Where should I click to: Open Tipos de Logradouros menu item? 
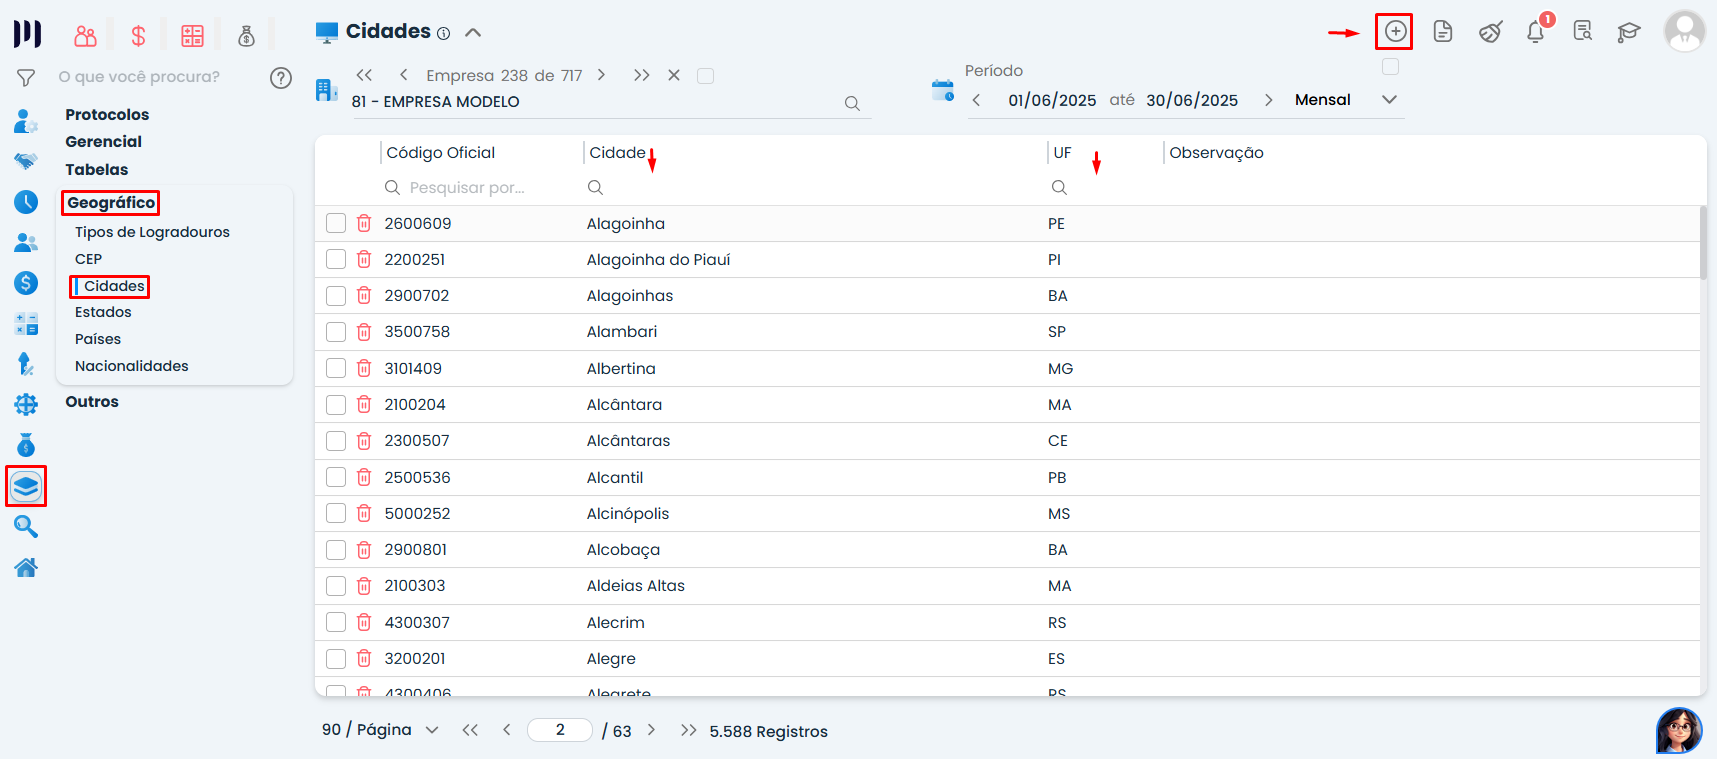pos(152,232)
